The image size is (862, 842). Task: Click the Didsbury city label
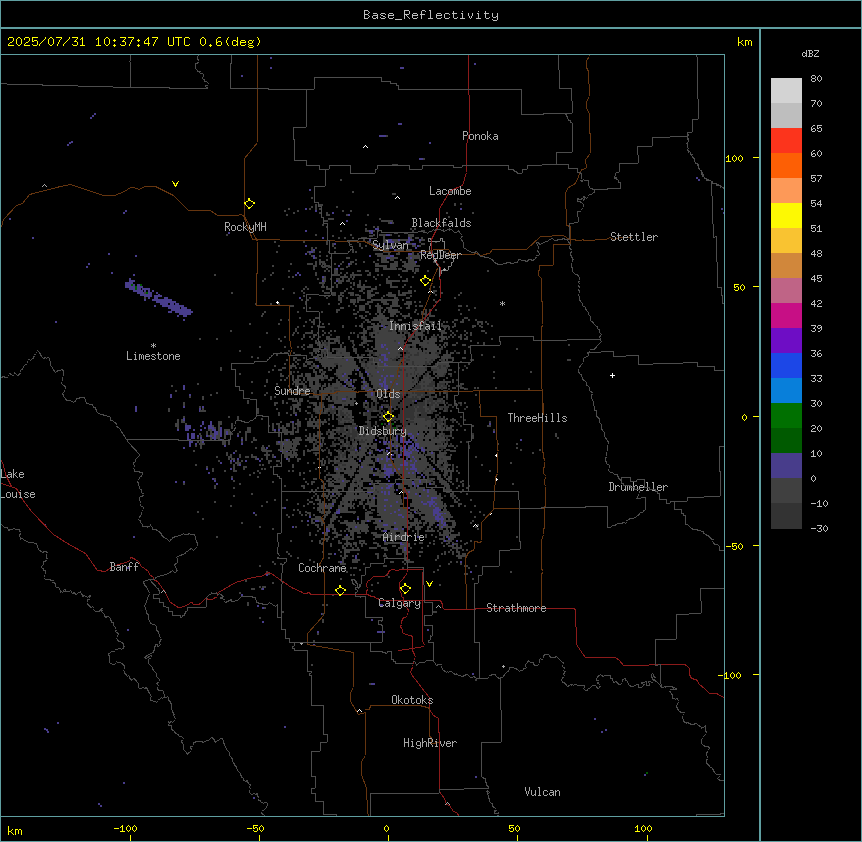tap(382, 431)
